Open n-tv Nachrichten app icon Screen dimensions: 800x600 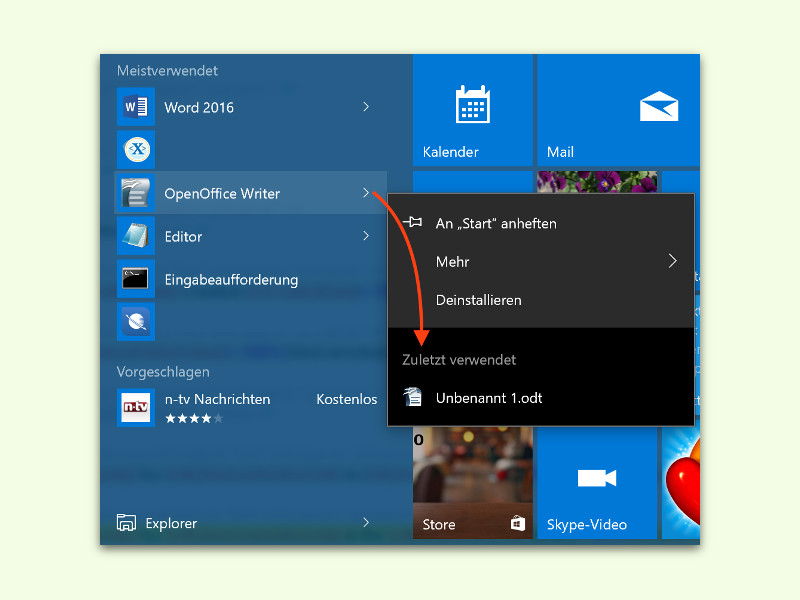point(136,407)
